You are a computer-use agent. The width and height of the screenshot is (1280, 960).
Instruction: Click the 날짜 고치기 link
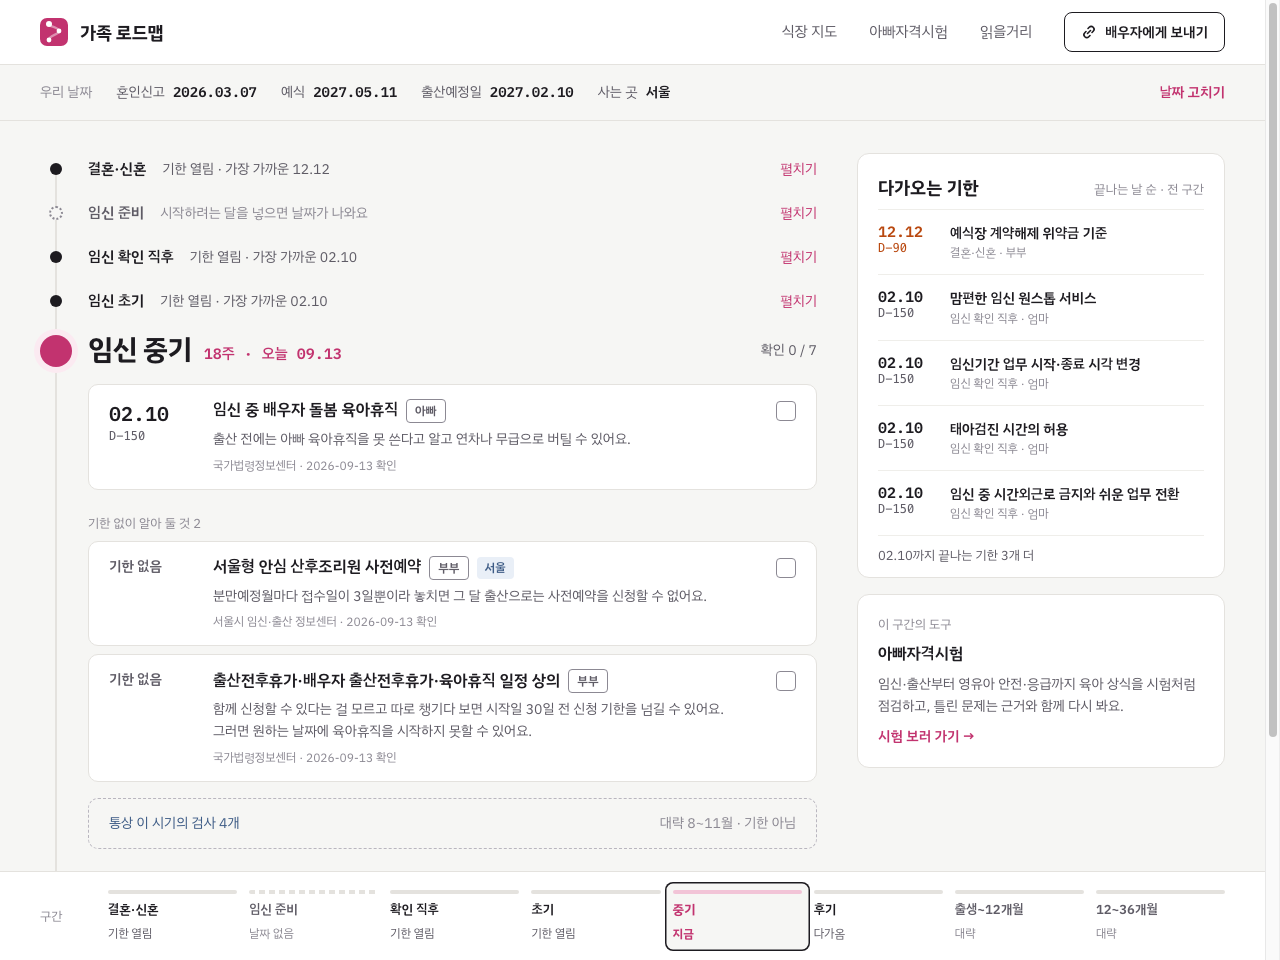click(1192, 92)
